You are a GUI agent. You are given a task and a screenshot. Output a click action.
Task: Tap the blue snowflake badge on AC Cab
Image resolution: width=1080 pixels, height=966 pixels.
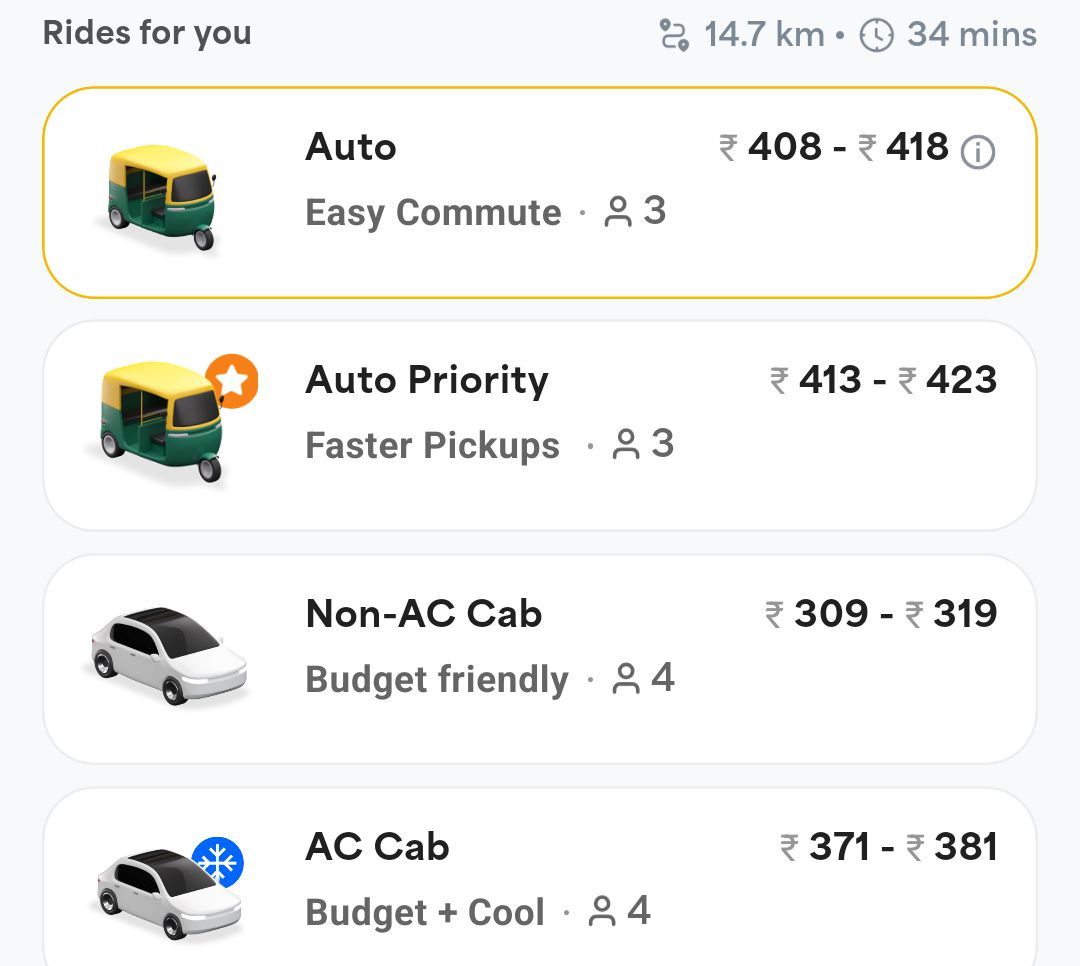pyautogui.click(x=218, y=862)
